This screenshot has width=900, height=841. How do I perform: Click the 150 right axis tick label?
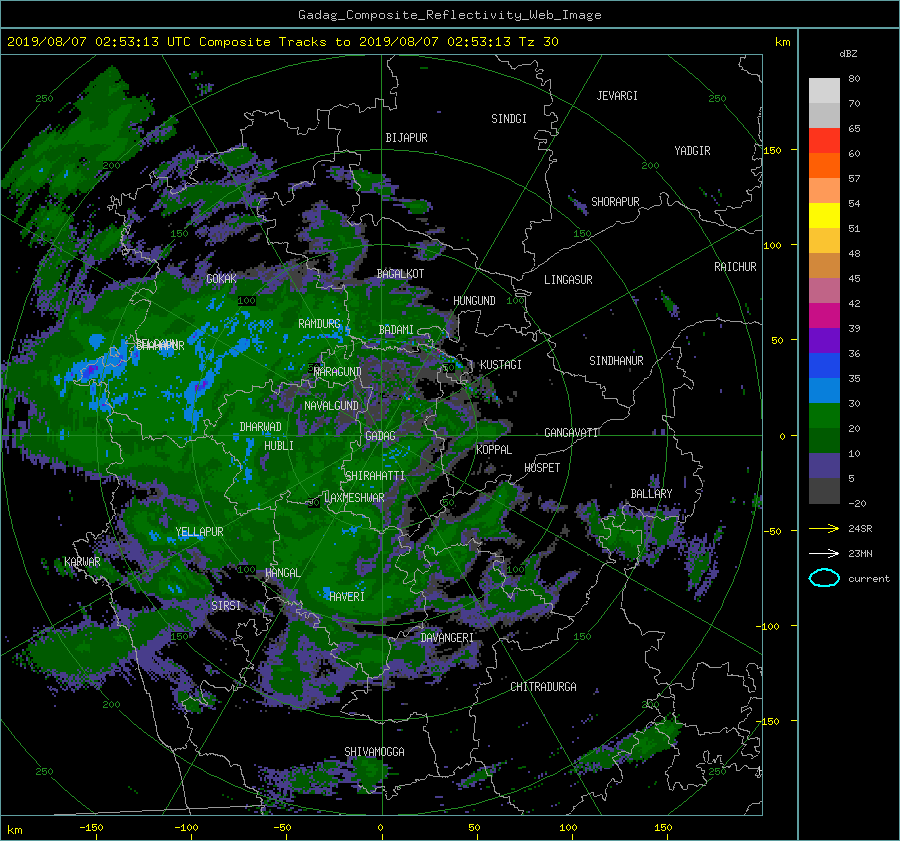pos(773,150)
